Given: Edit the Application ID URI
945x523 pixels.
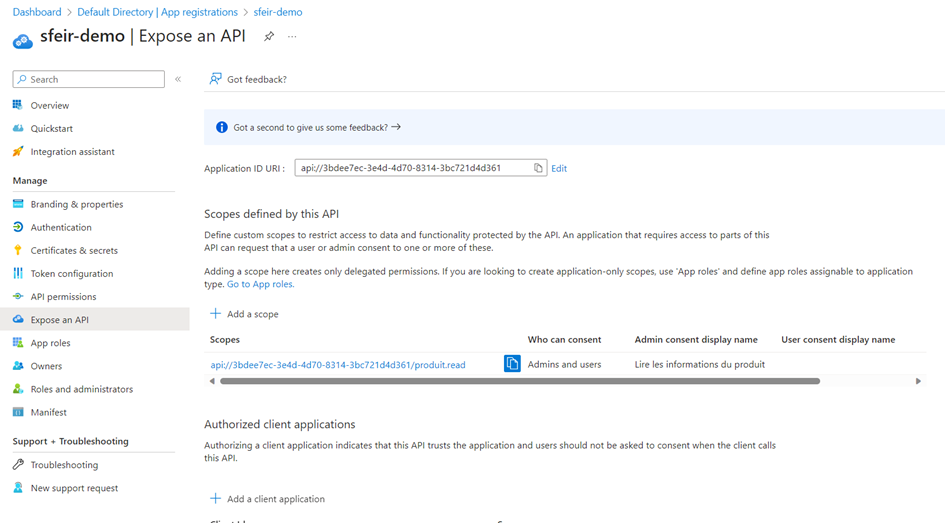Looking at the screenshot, I should coord(559,169).
